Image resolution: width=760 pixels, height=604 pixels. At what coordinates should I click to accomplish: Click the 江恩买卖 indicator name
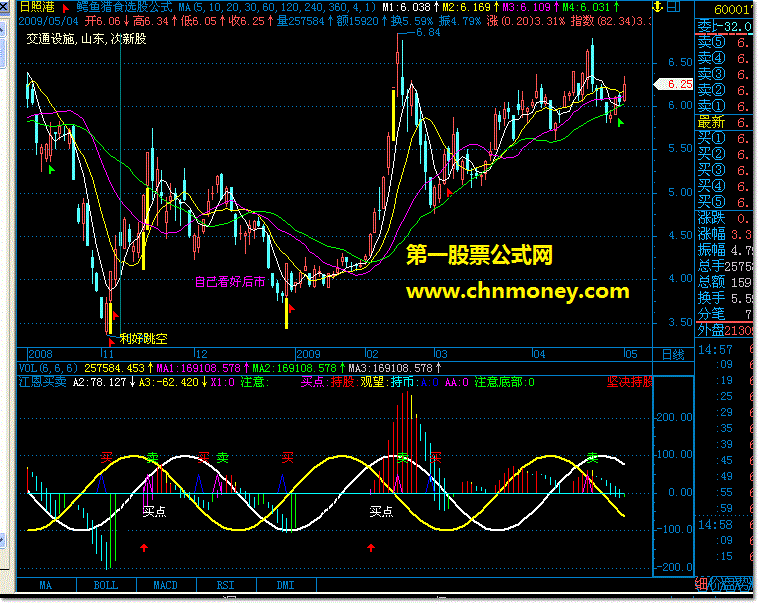pyautogui.click(x=43, y=382)
